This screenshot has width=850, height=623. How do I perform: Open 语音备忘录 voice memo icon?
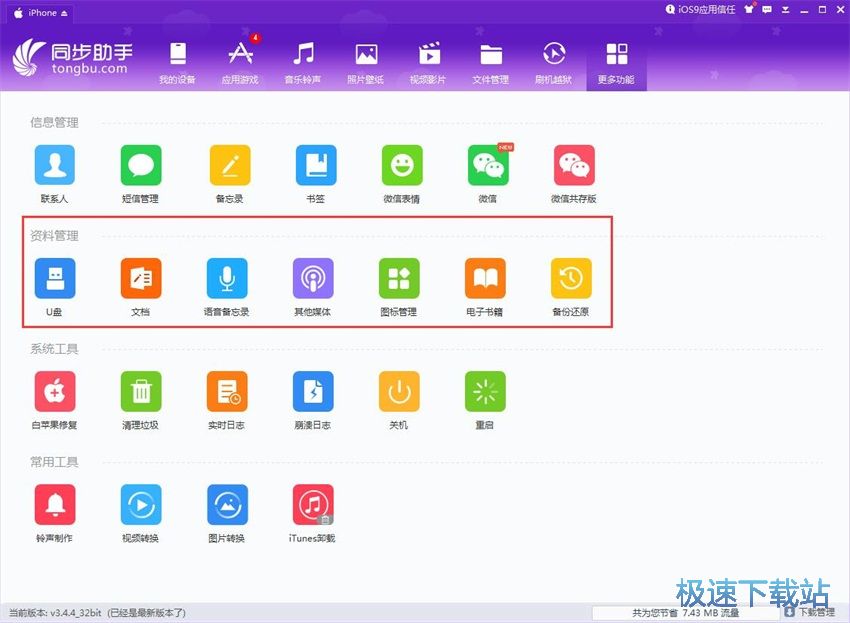227,278
